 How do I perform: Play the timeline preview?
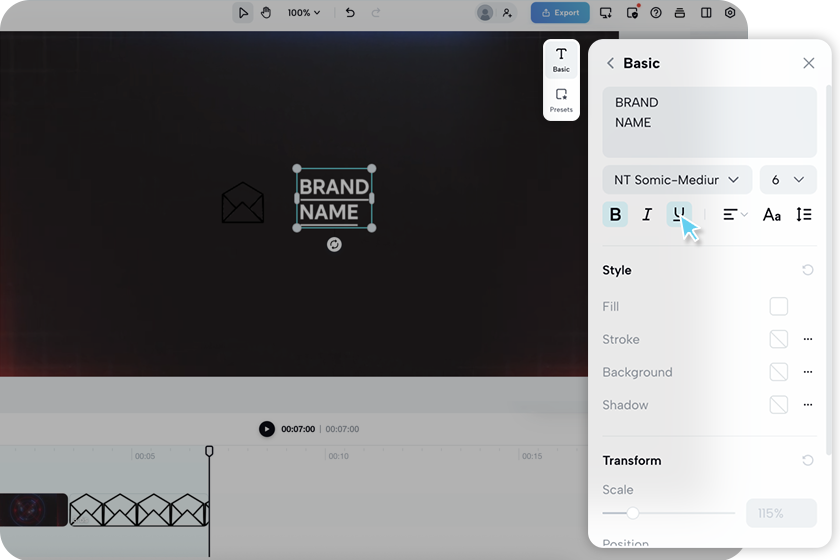[x=267, y=429]
